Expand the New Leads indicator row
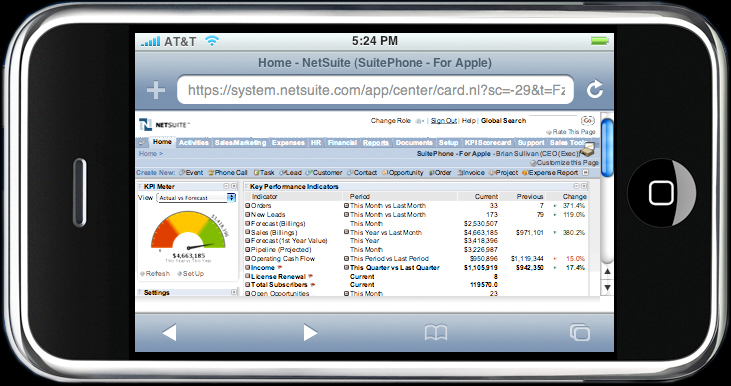Viewport: 731px width, 386px height. pyautogui.click(x=248, y=215)
